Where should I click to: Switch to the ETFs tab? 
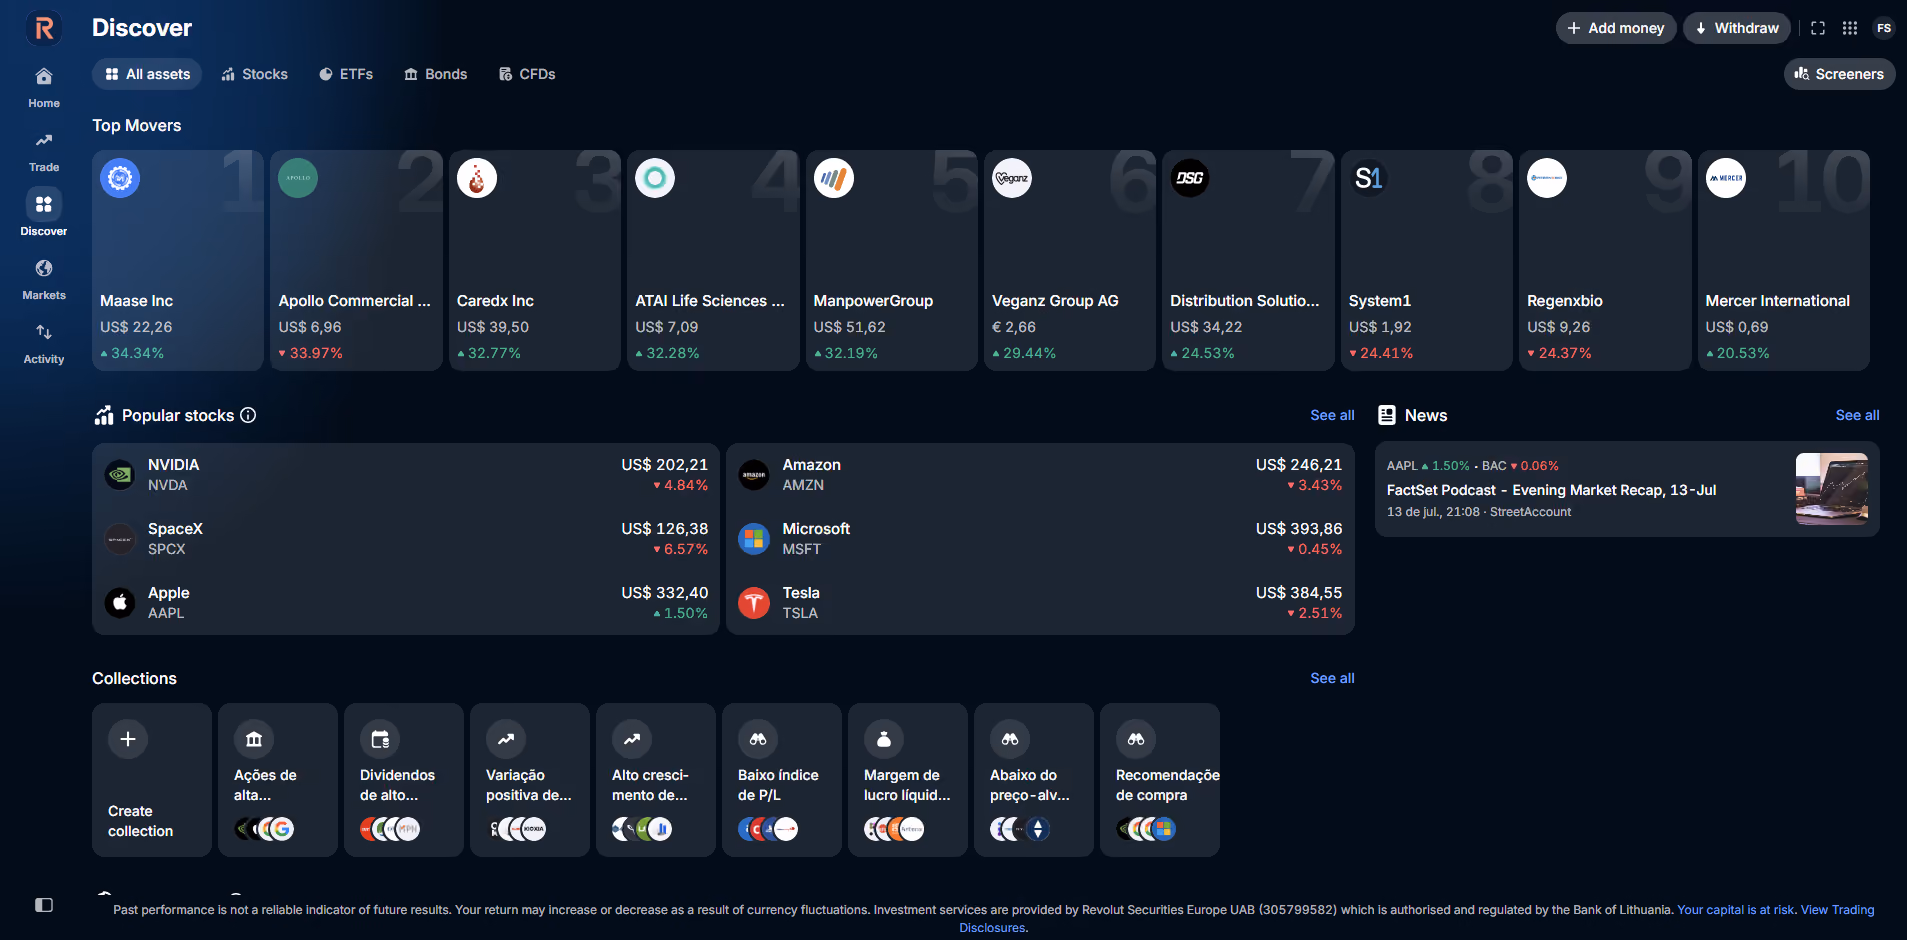346,74
